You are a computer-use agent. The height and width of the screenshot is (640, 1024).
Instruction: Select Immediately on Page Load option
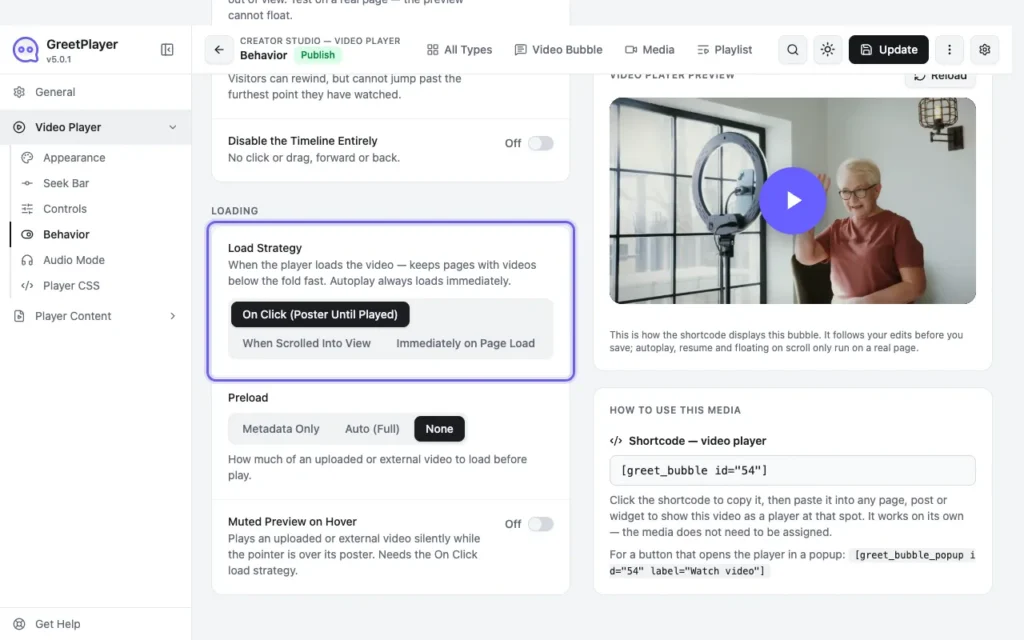pyautogui.click(x=466, y=343)
